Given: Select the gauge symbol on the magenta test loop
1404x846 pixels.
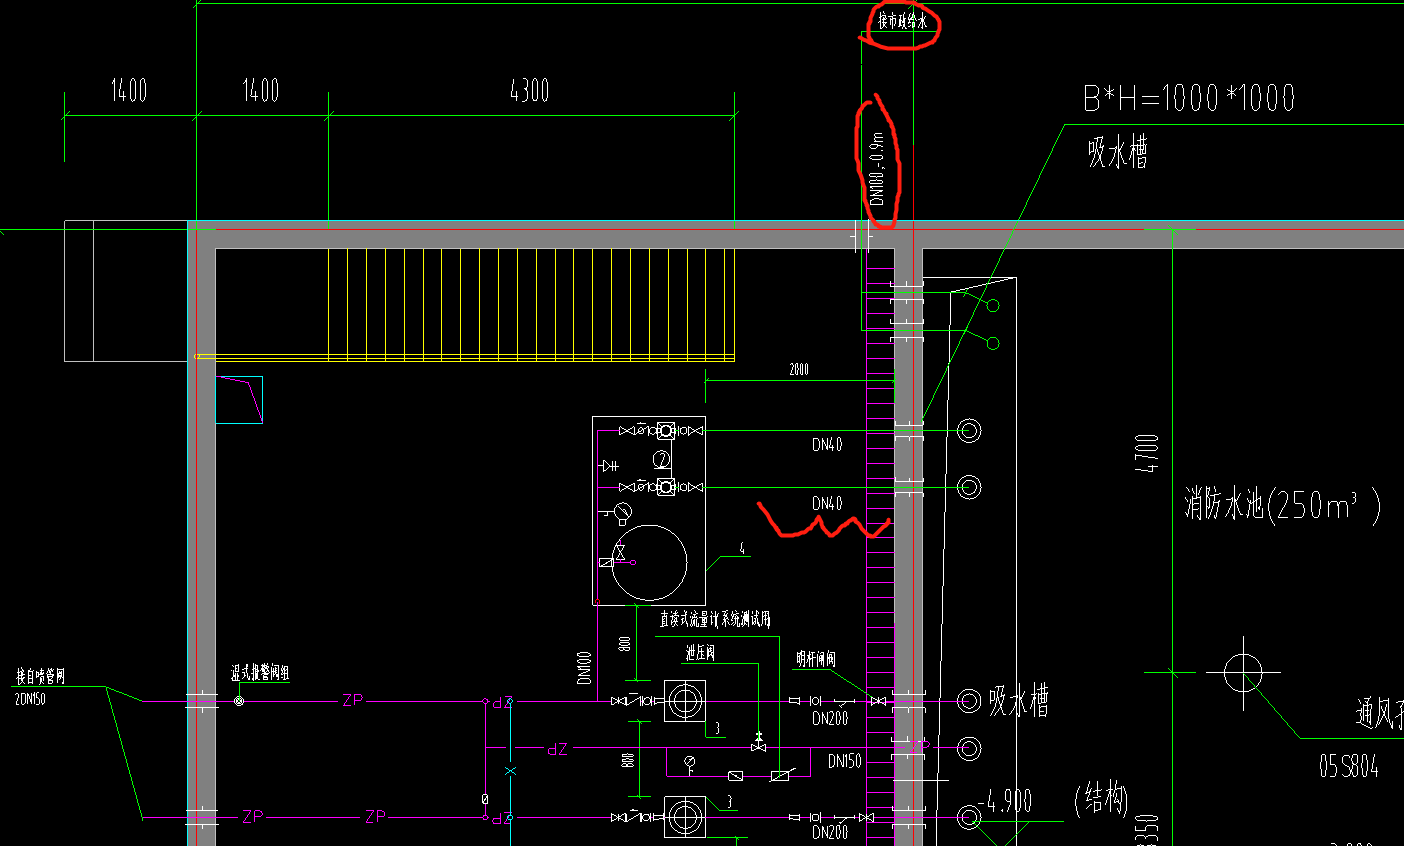Looking at the screenshot, I should (690, 764).
